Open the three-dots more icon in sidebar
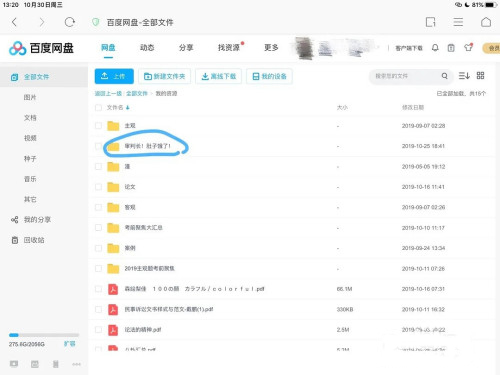 coord(76,364)
